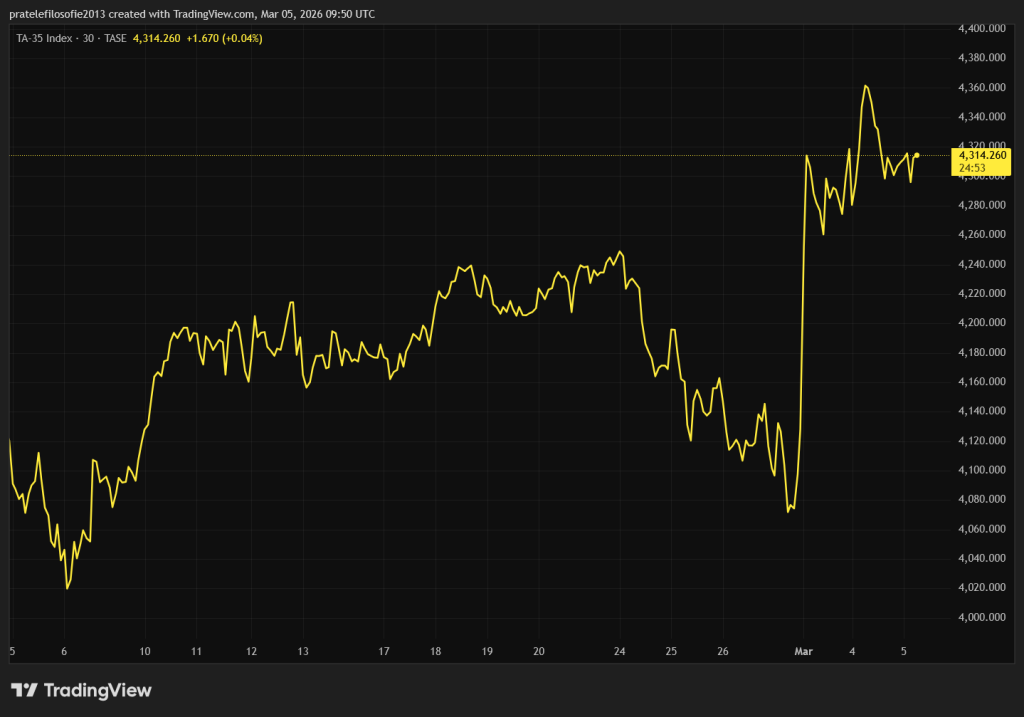Click the 4,400.000 price axis label
The height and width of the screenshot is (717, 1024).
pos(981,28)
